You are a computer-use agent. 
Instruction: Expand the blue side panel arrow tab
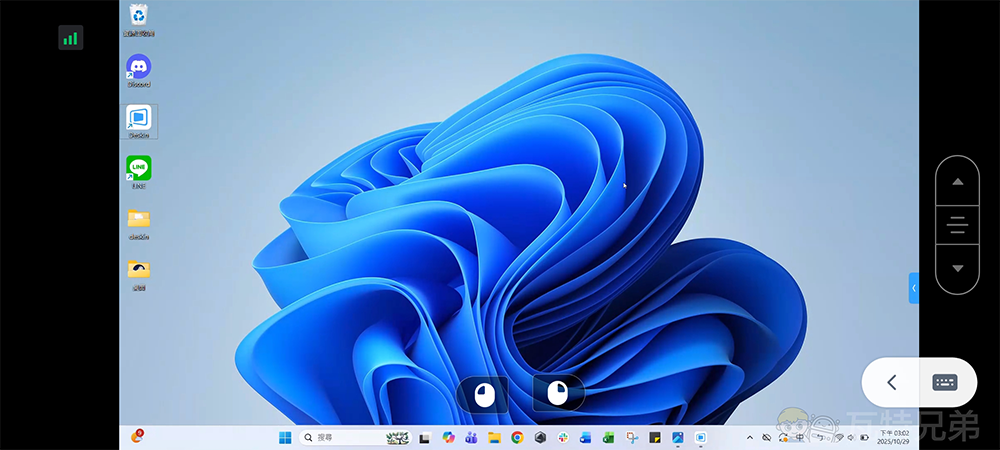913,287
